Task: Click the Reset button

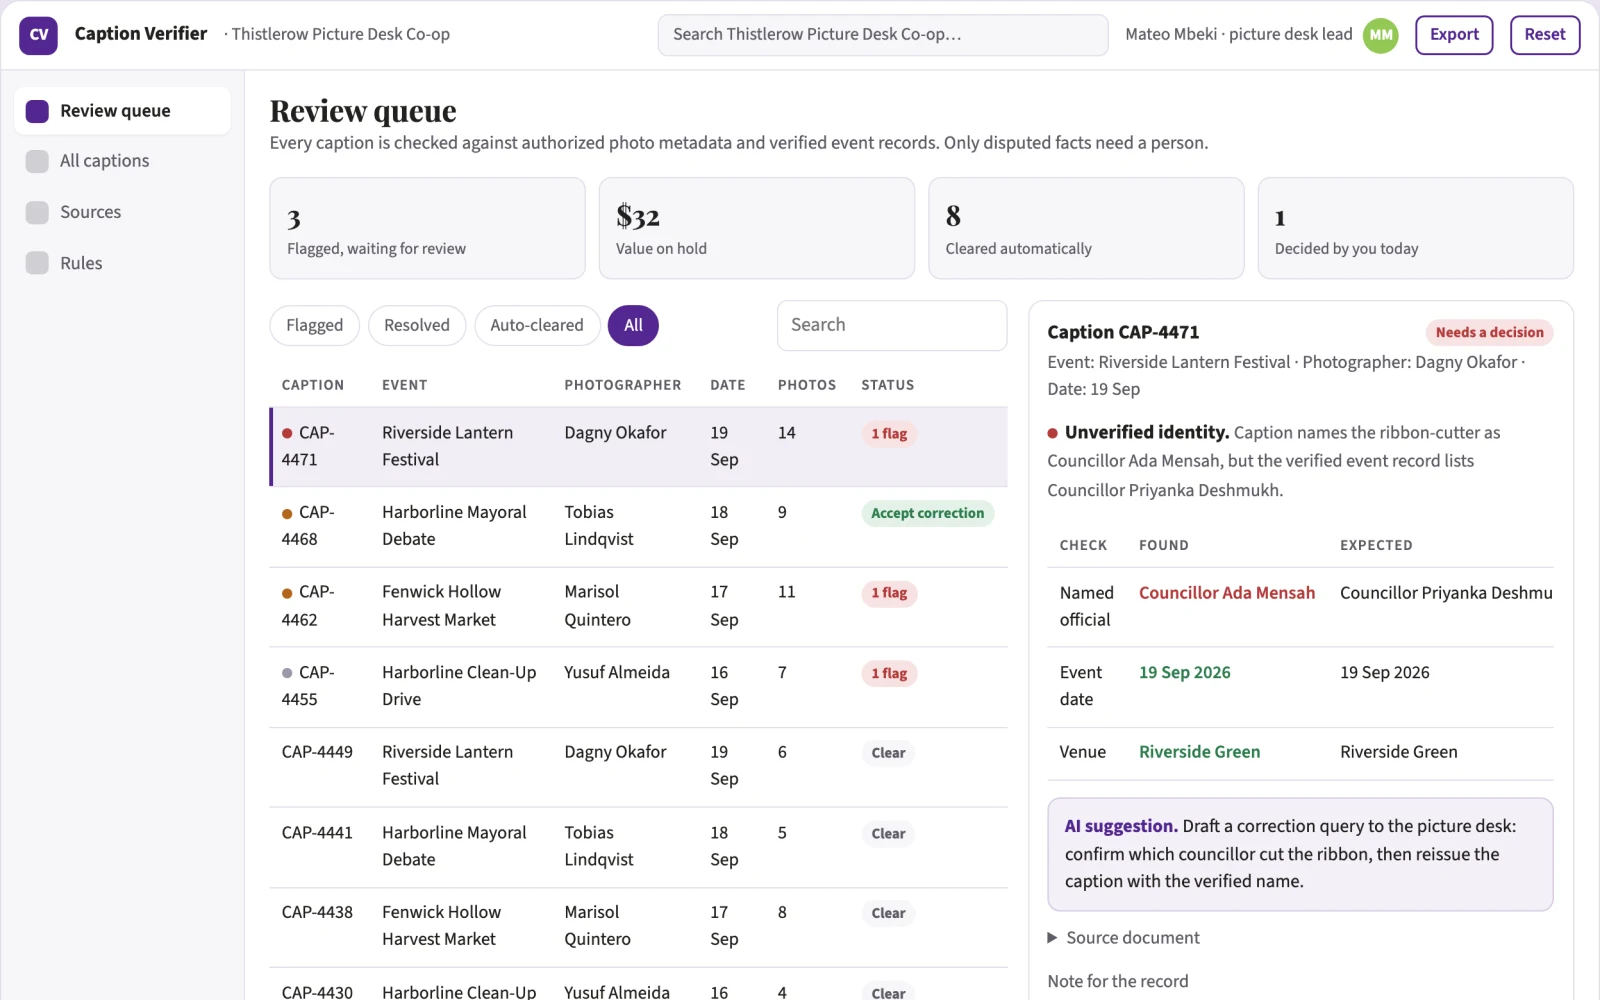Action: click(1545, 35)
